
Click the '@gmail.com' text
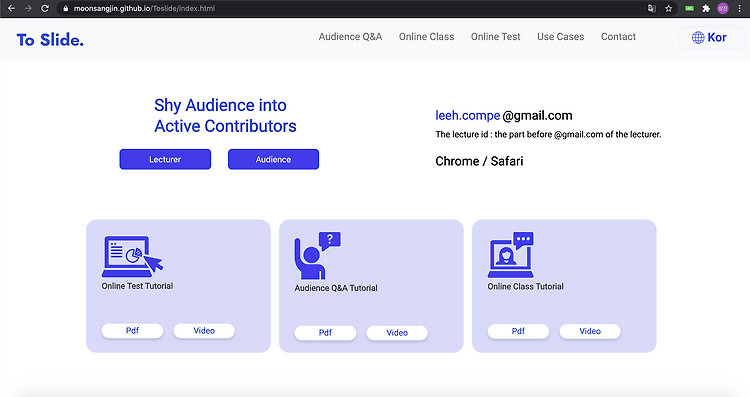537,116
